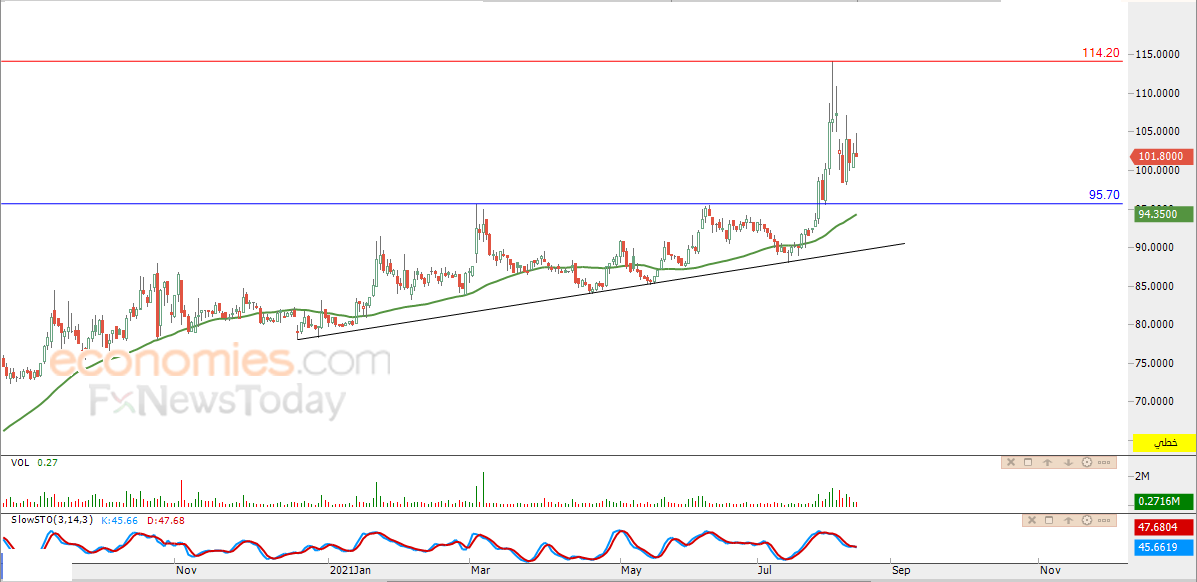Viewport: 1197px width, 582px height.
Task: Click the Sep date axis label
Action: click(x=900, y=570)
